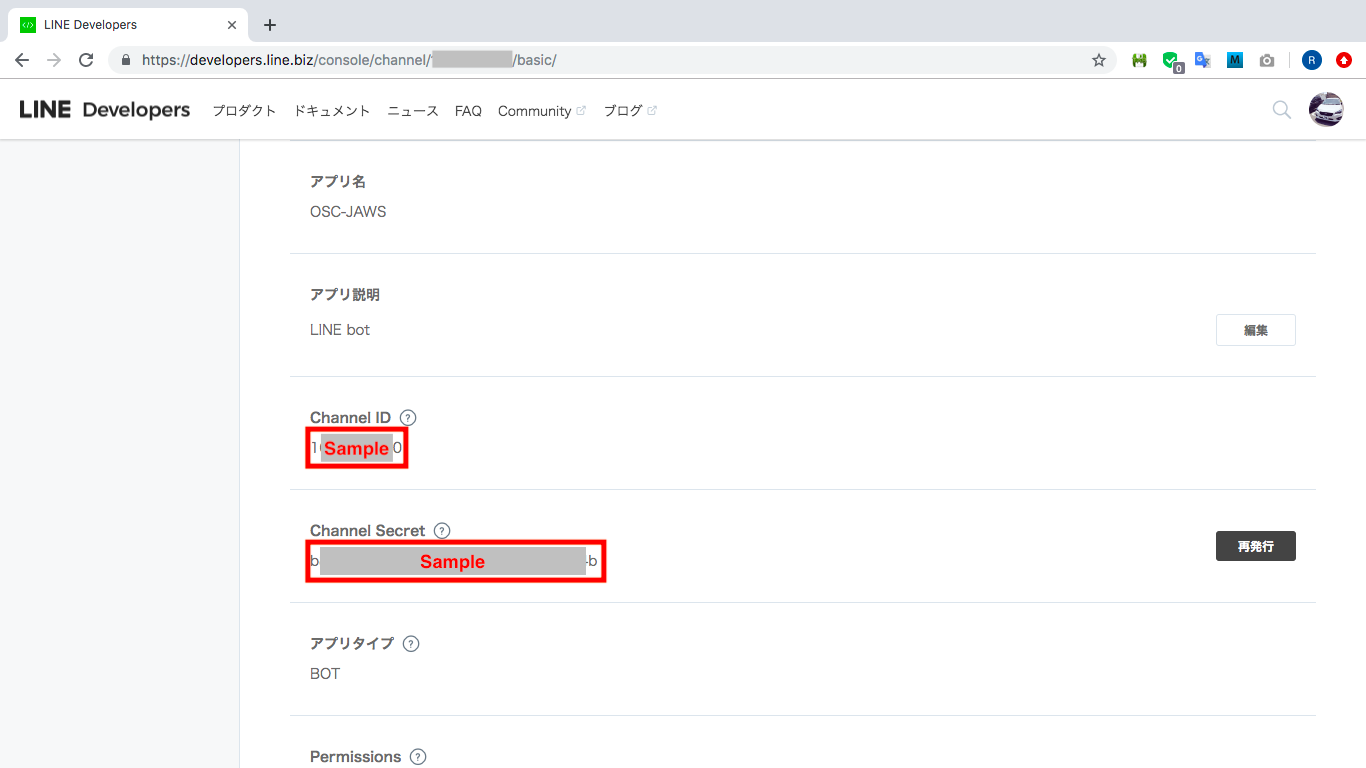Select the LINE Developers browser tab
This screenshot has height=768, width=1366.
[x=128, y=25]
